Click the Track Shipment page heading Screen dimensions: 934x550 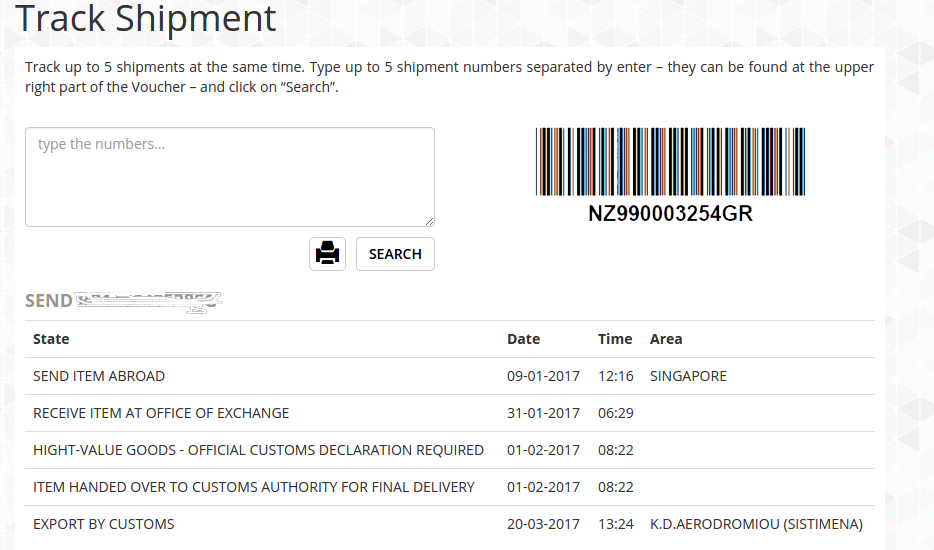point(146,18)
